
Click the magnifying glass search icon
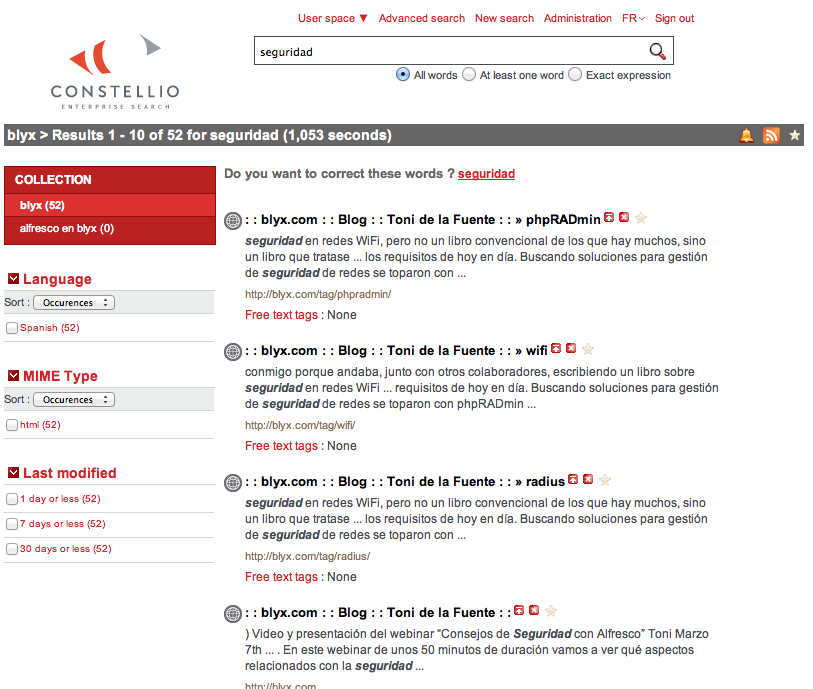coord(657,51)
